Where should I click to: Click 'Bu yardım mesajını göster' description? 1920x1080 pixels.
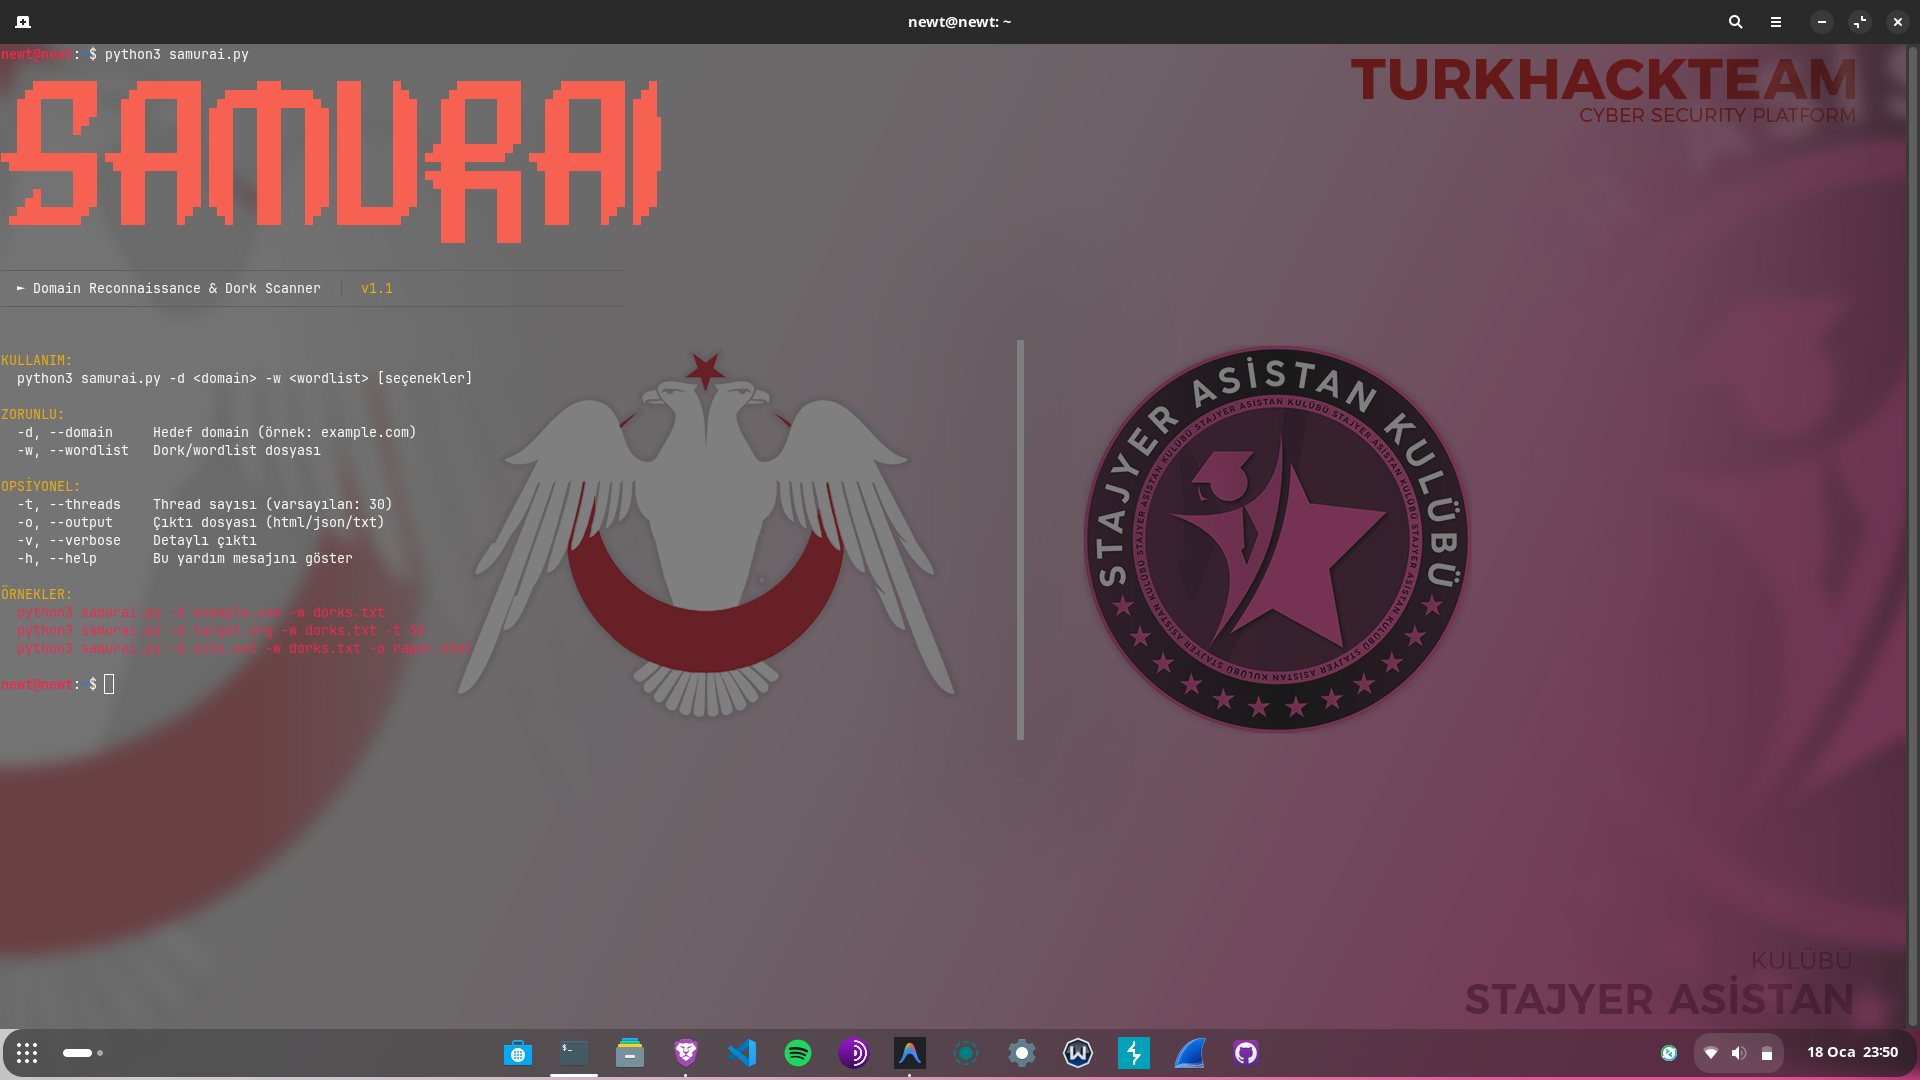253,559
